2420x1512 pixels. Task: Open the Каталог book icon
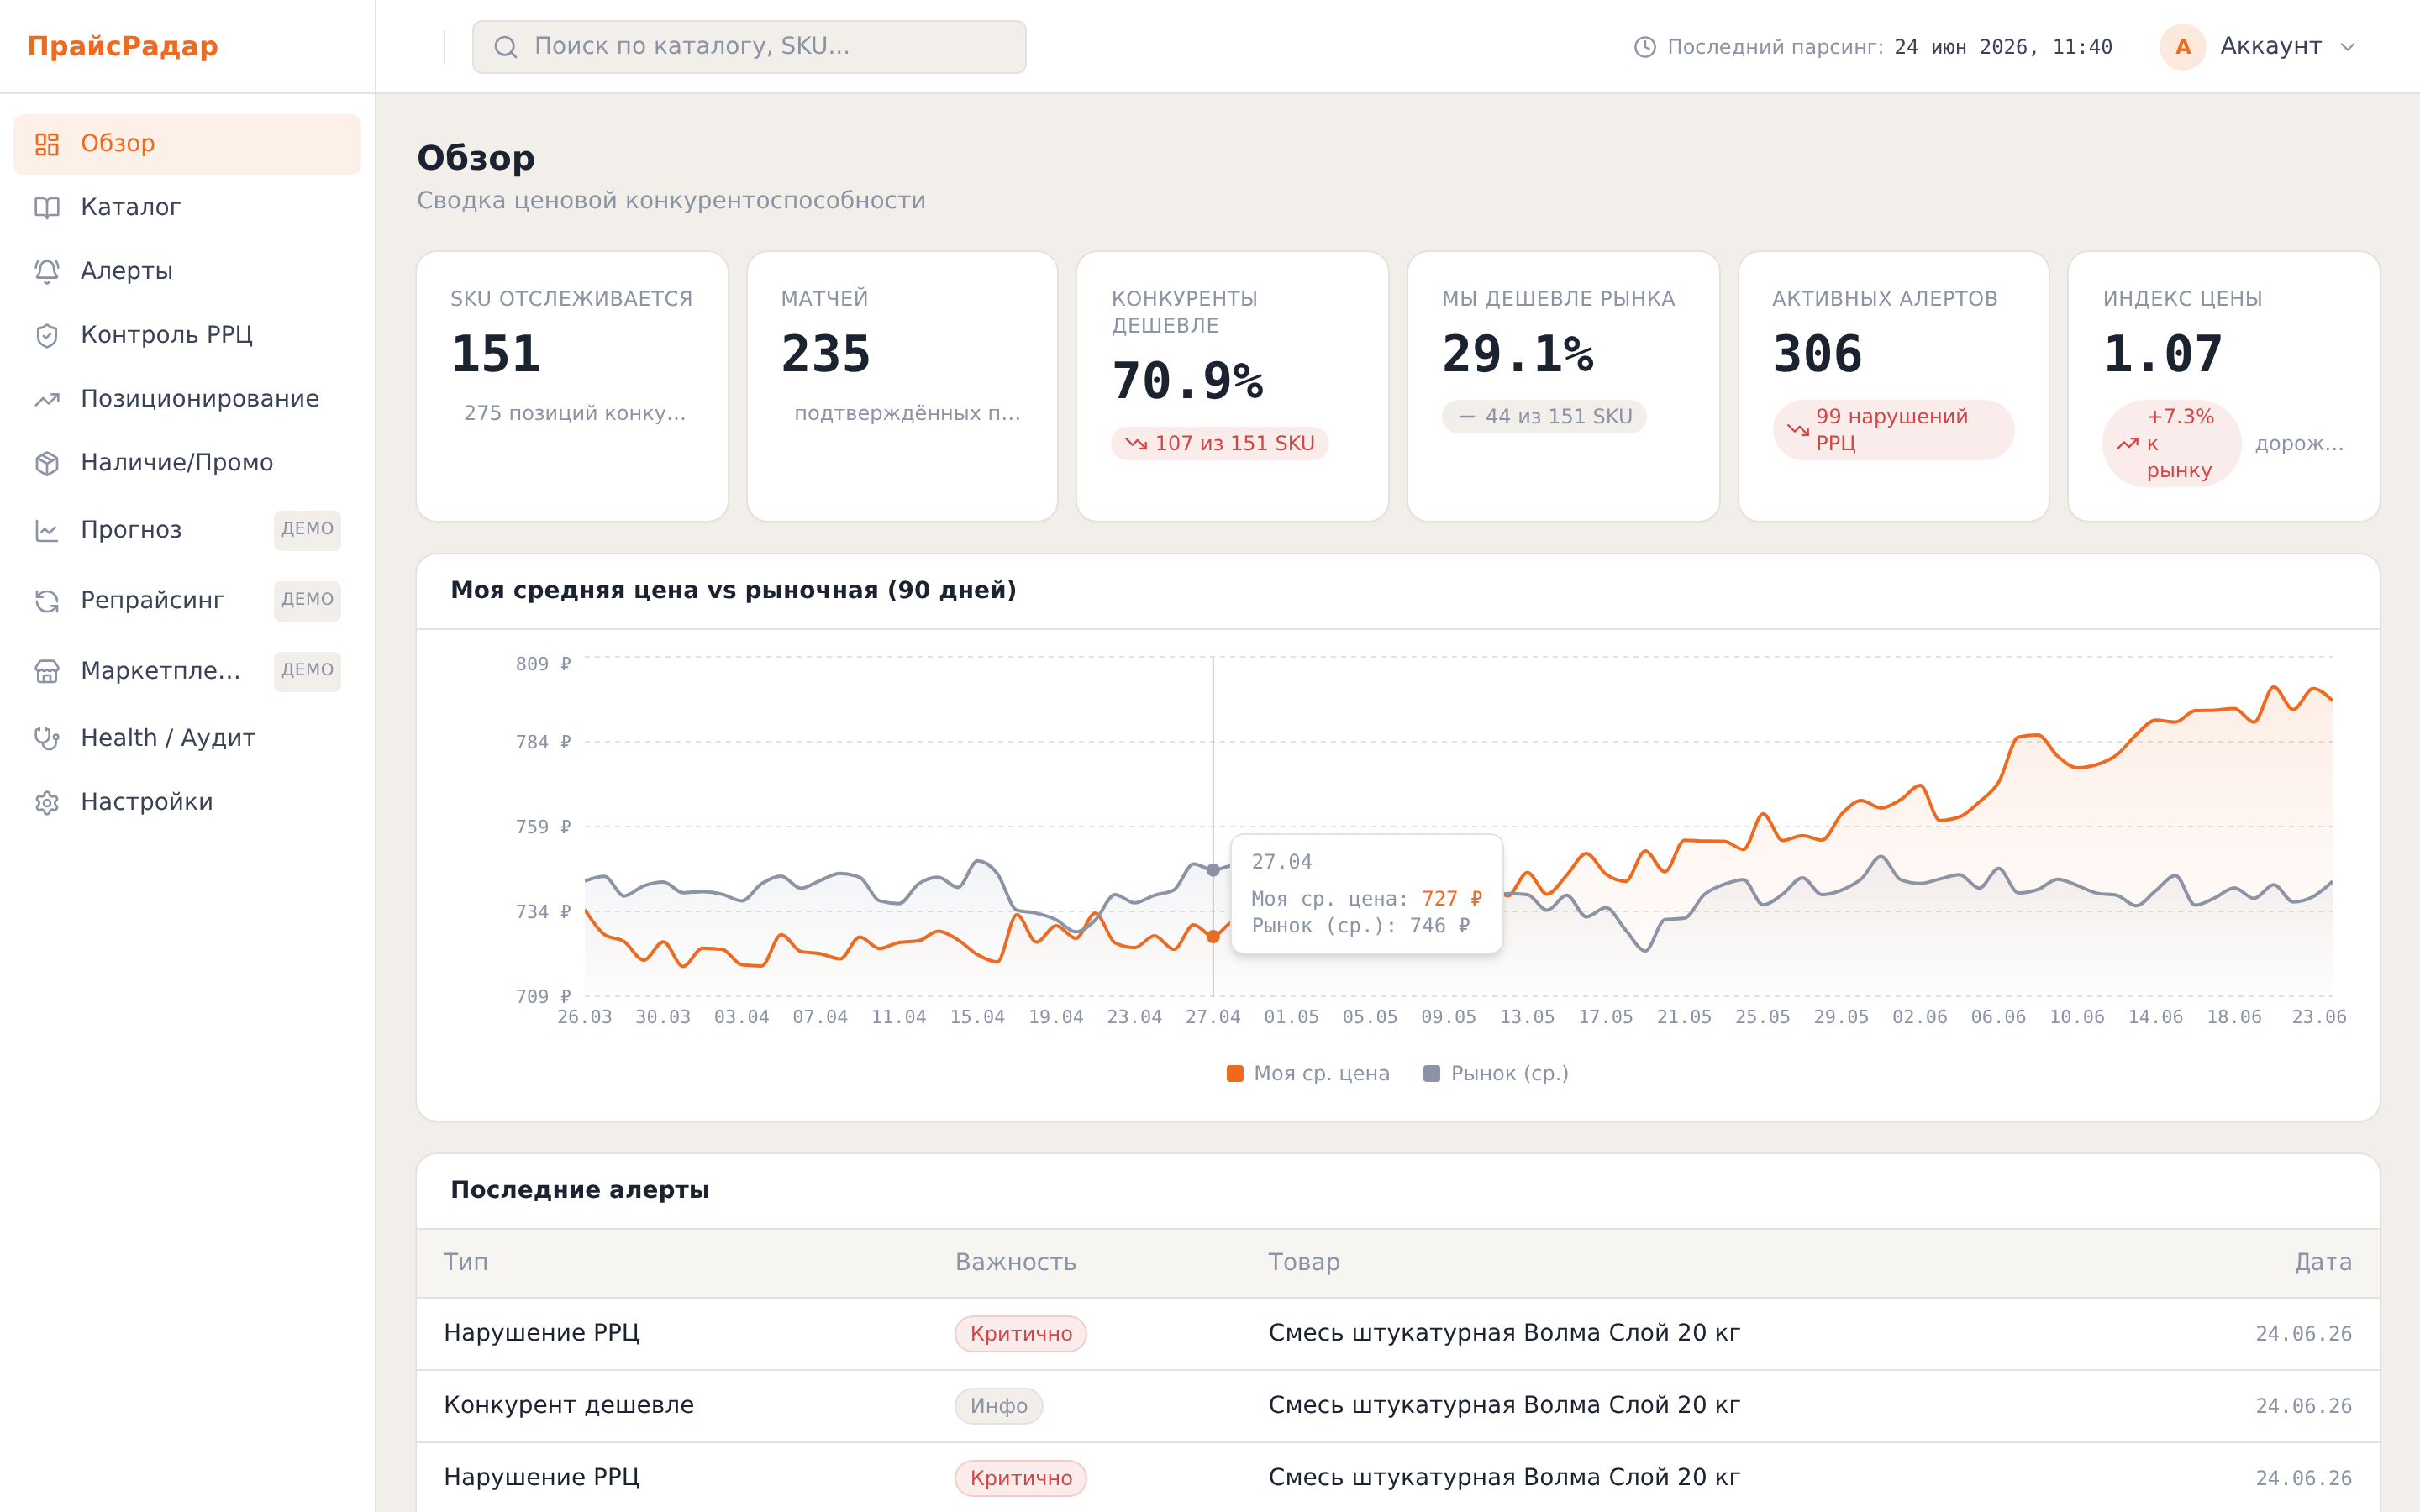[47, 207]
